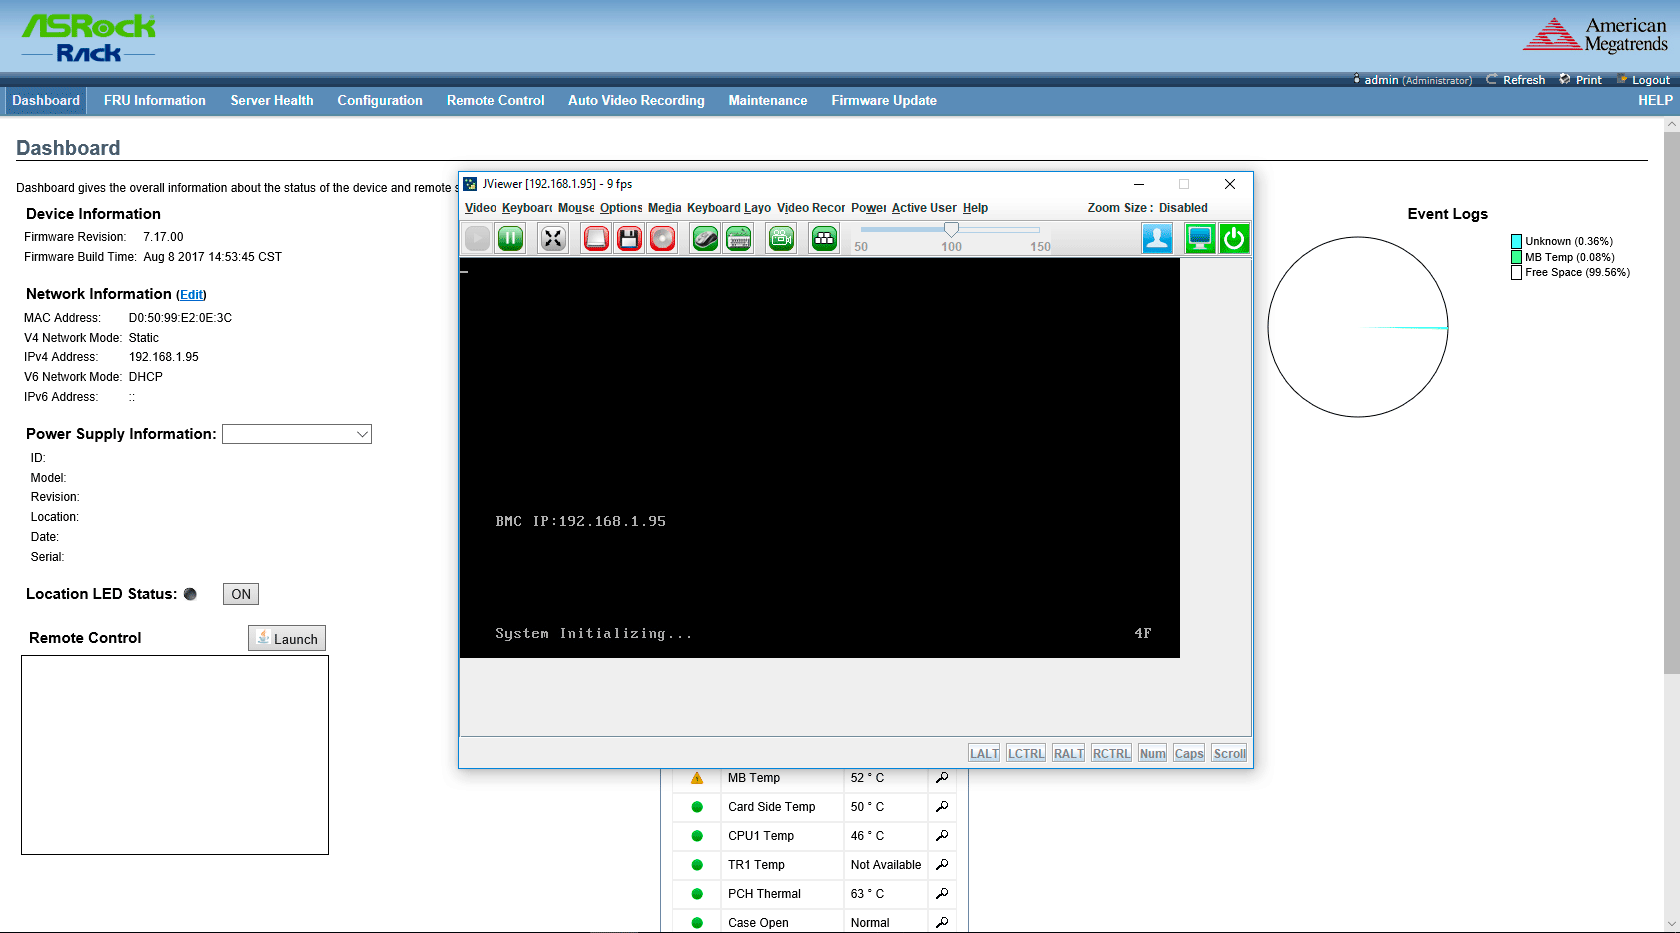Toggle the LALT key indicator
Screen dimensions: 1680x933
click(x=984, y=754)
